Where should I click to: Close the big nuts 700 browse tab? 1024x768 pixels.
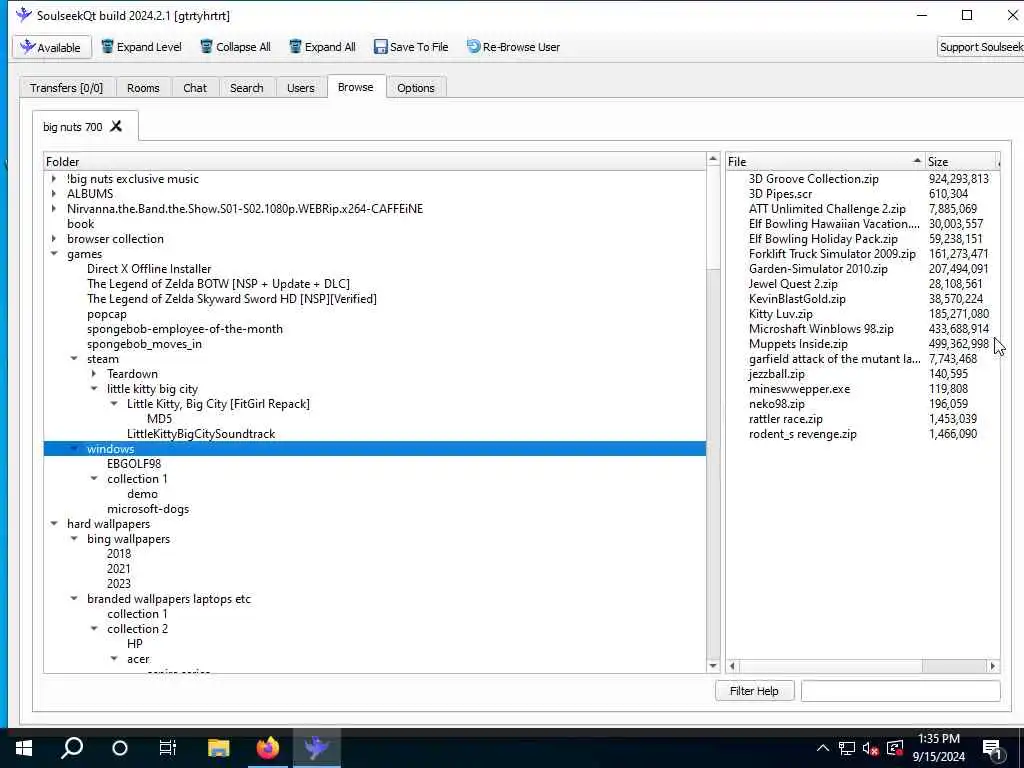(116, 126)
